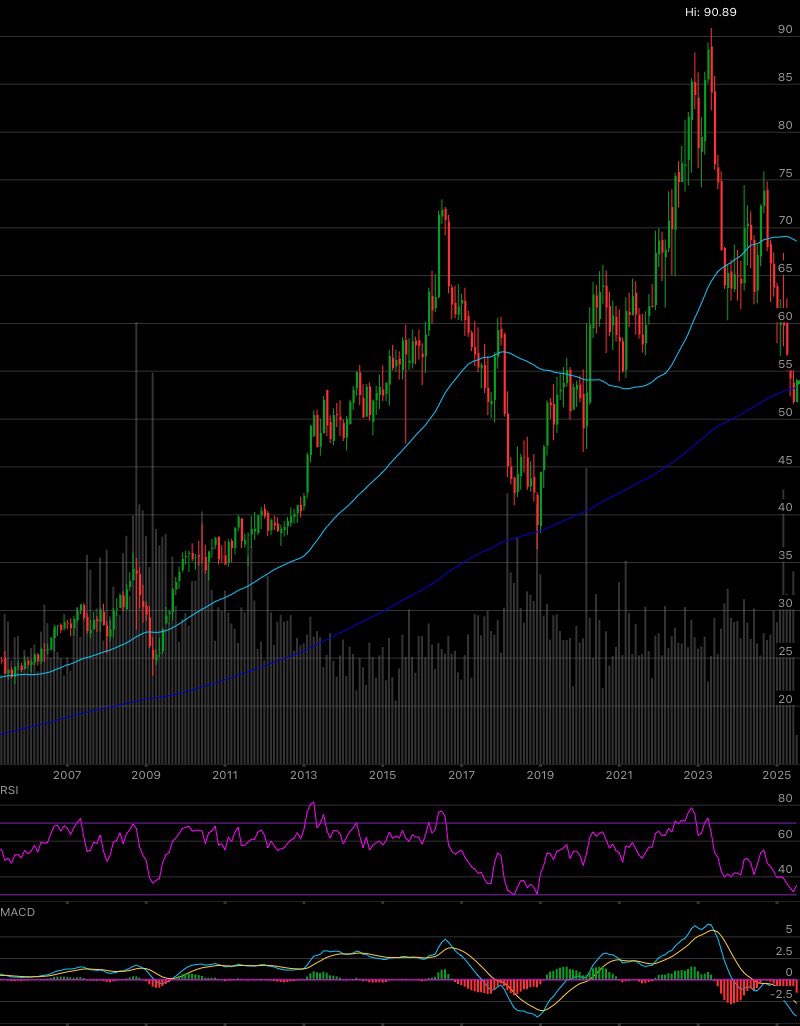
Task: Click the 20 price axis label
Action: (x=785, y=699)
